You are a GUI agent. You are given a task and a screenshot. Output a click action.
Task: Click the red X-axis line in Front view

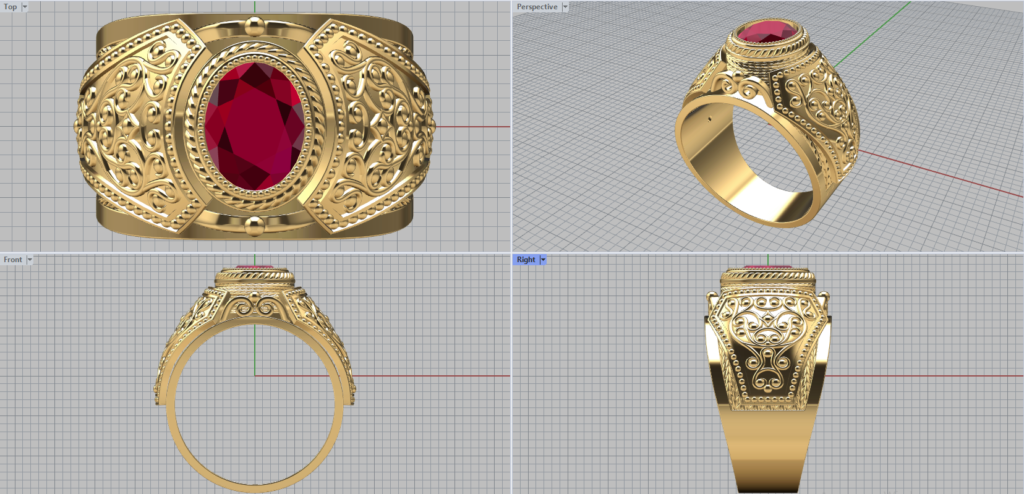click(430, 376)
